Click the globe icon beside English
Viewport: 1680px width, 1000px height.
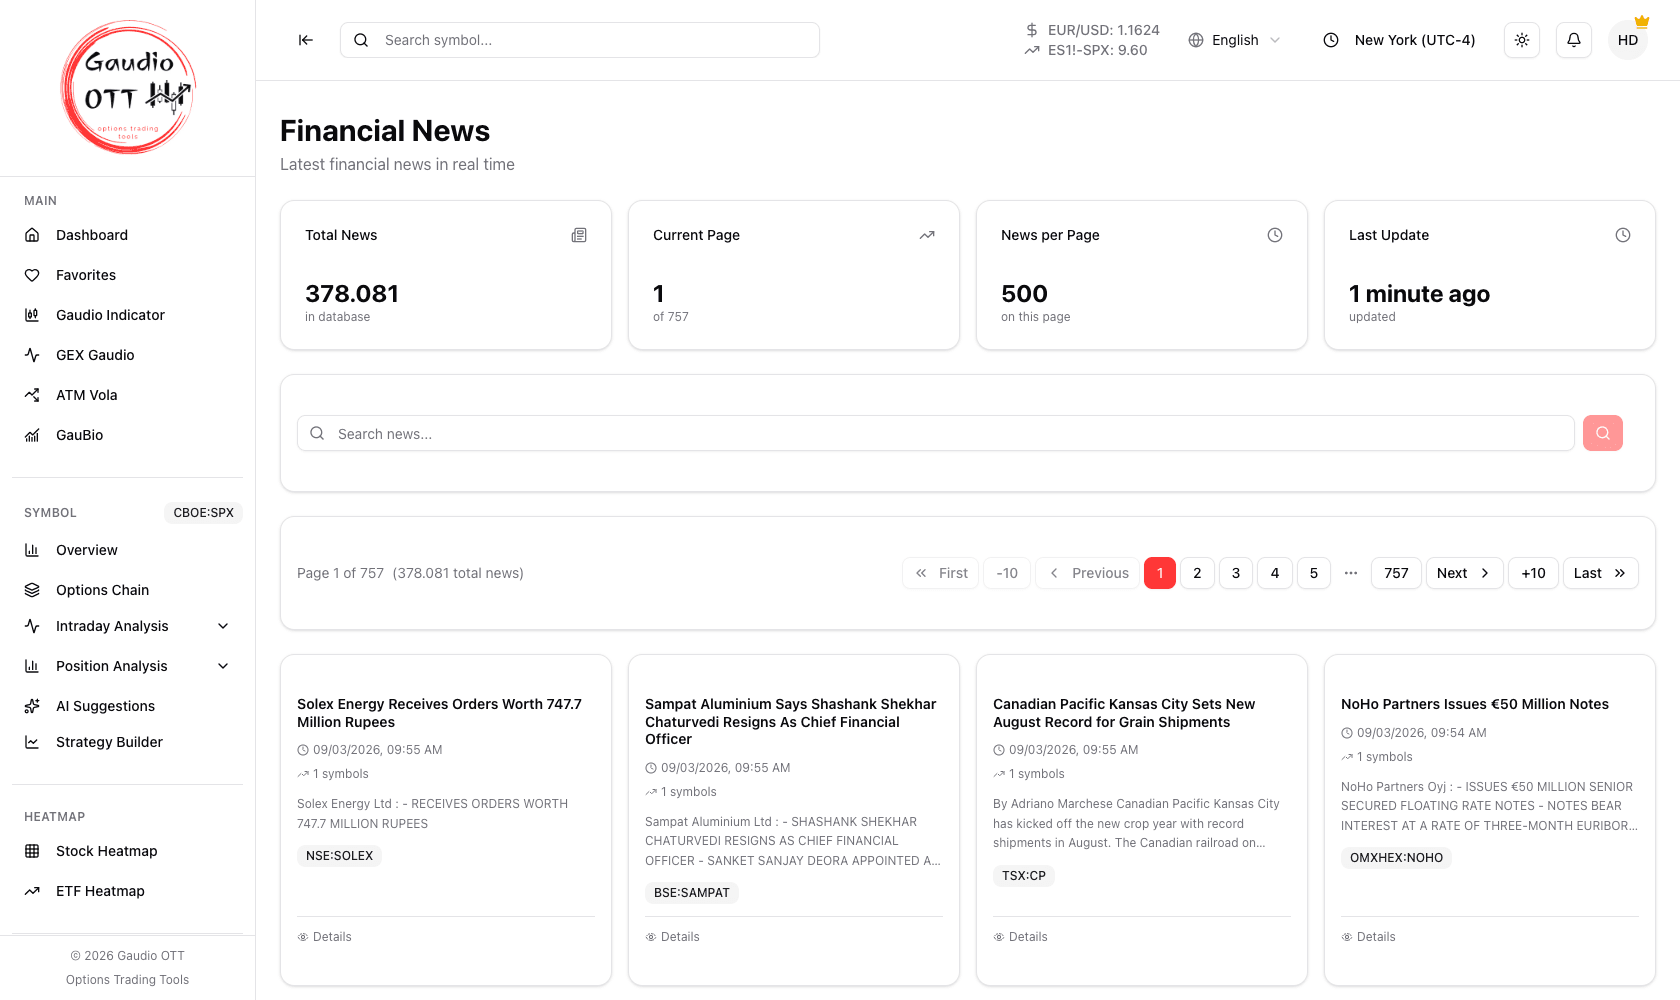pyautogui.click(x=1196, y=40)
